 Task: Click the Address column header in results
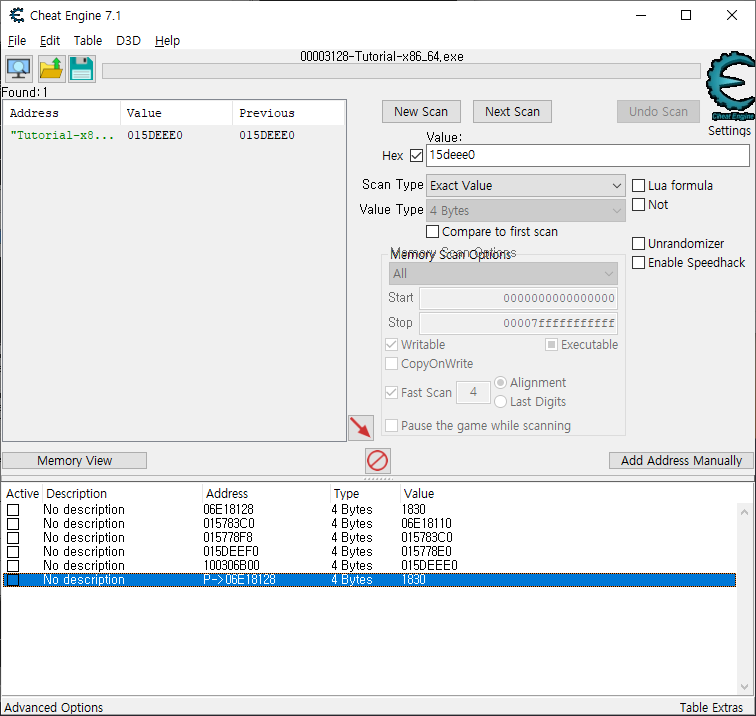(62, 113)
